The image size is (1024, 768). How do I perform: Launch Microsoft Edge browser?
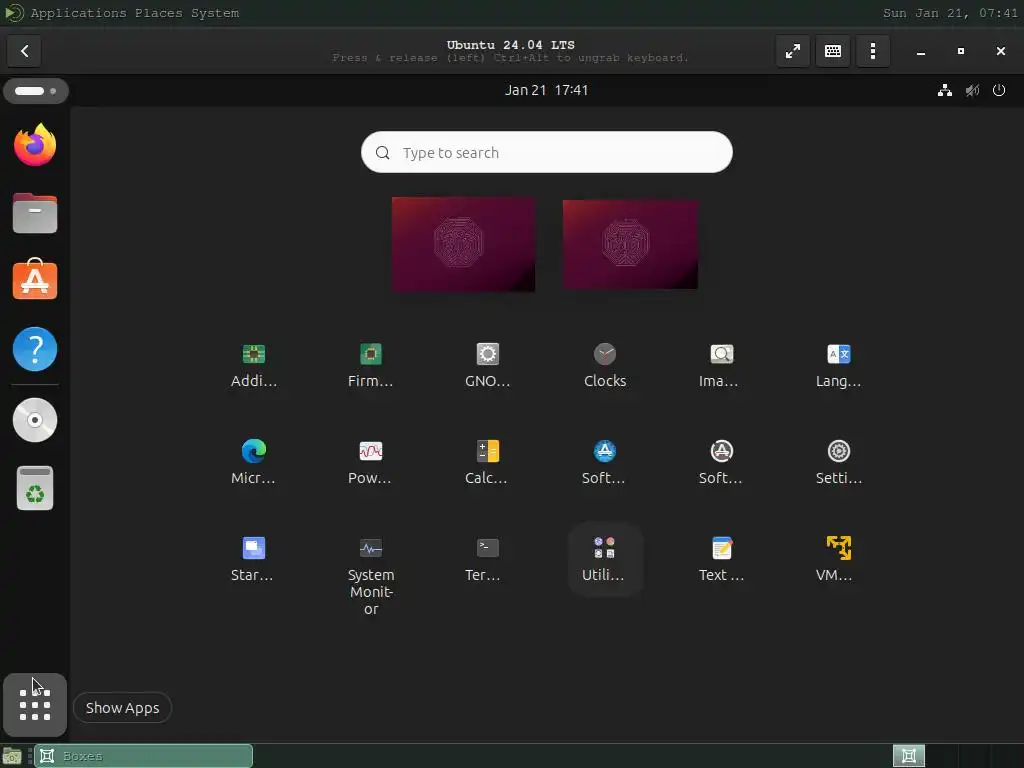point(253,462)
